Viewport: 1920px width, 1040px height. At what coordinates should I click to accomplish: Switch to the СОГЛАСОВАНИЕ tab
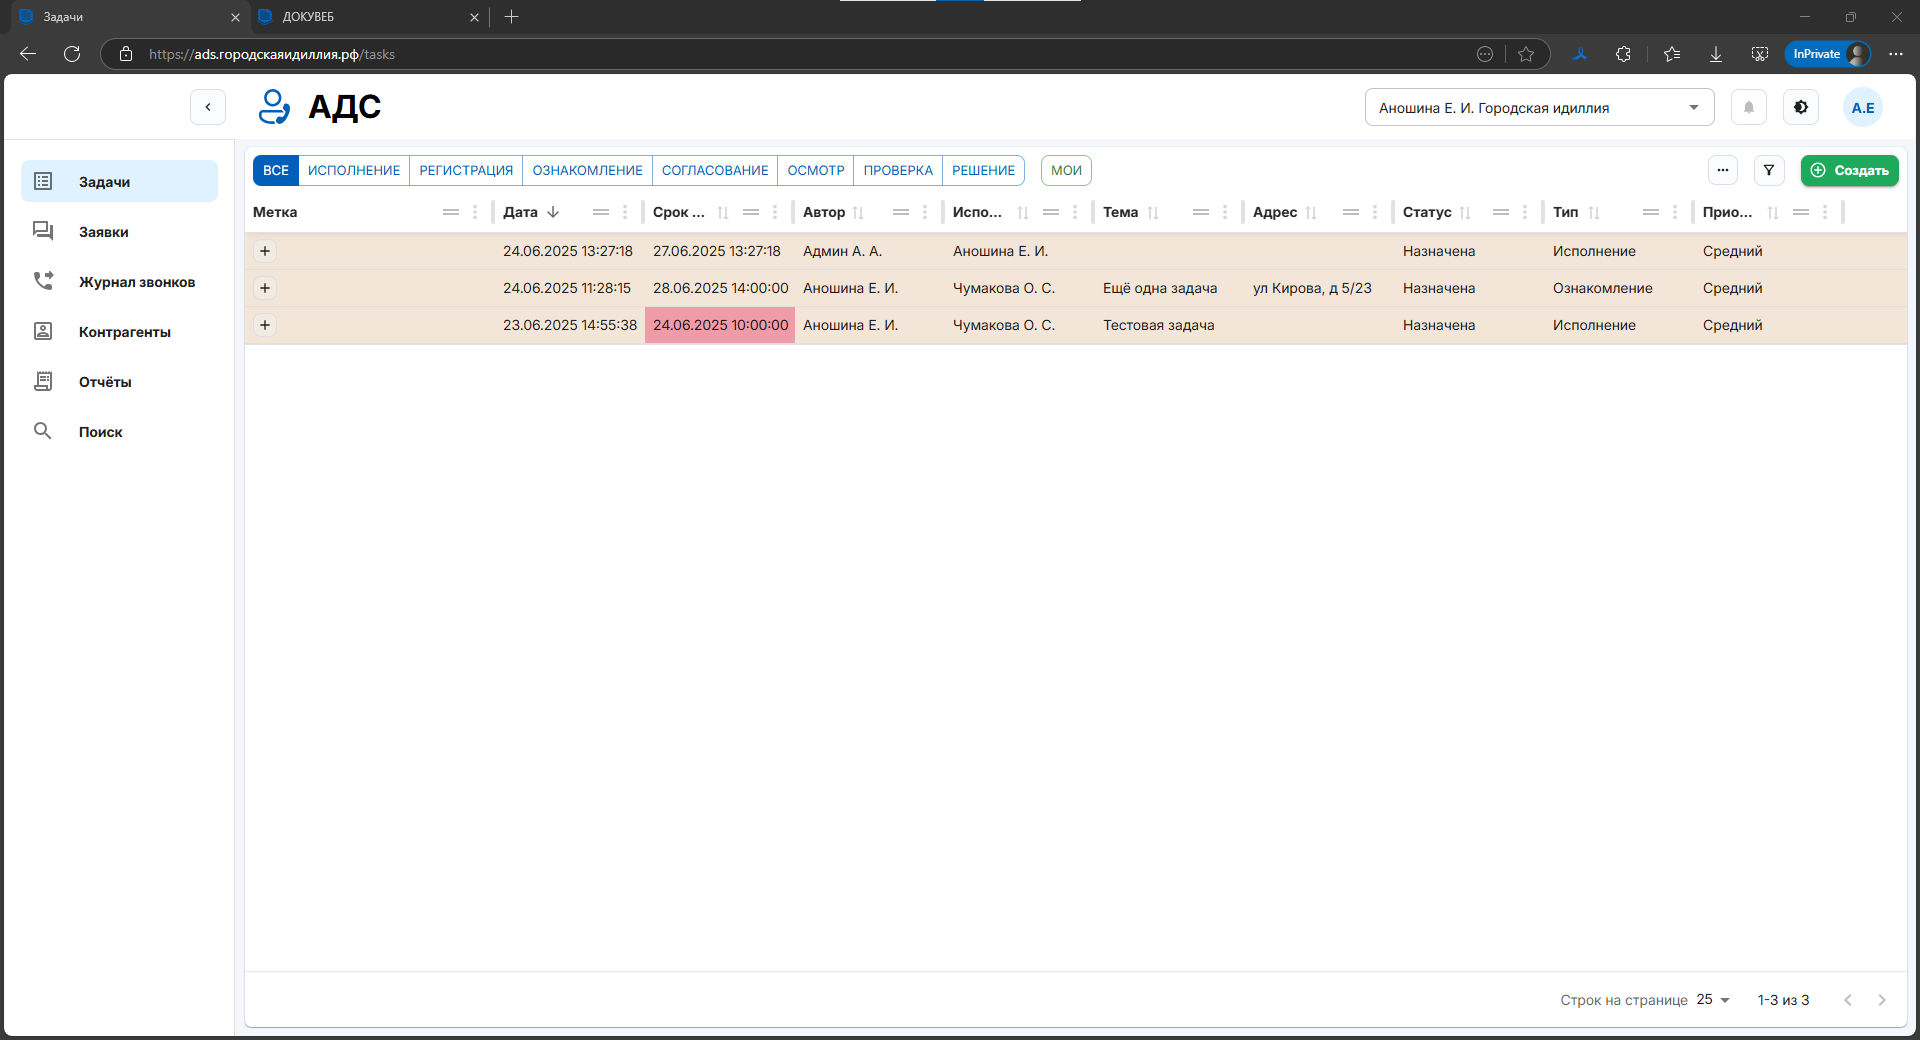714,171
